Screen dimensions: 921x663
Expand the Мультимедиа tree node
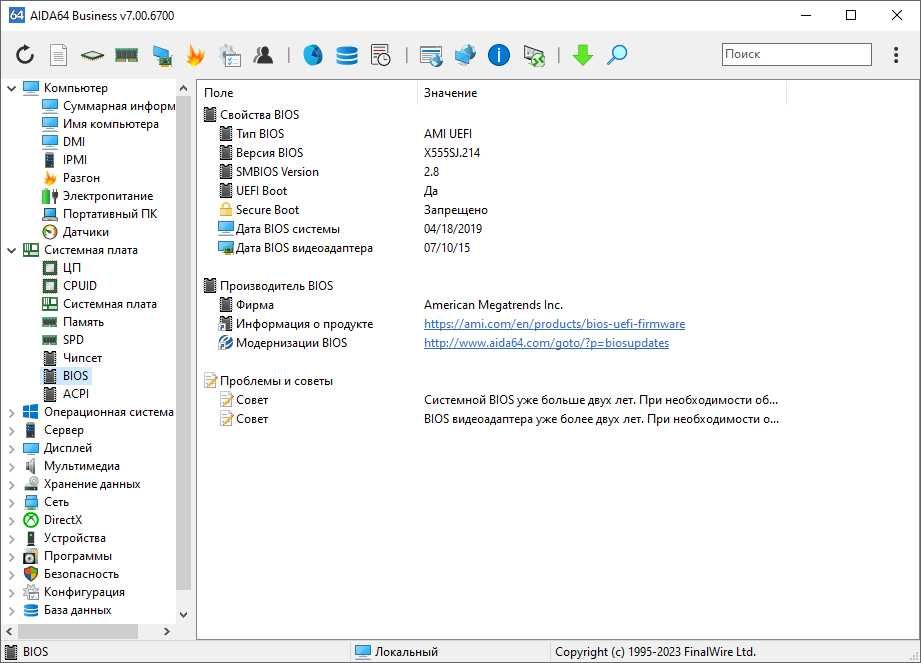click(11, 467)
